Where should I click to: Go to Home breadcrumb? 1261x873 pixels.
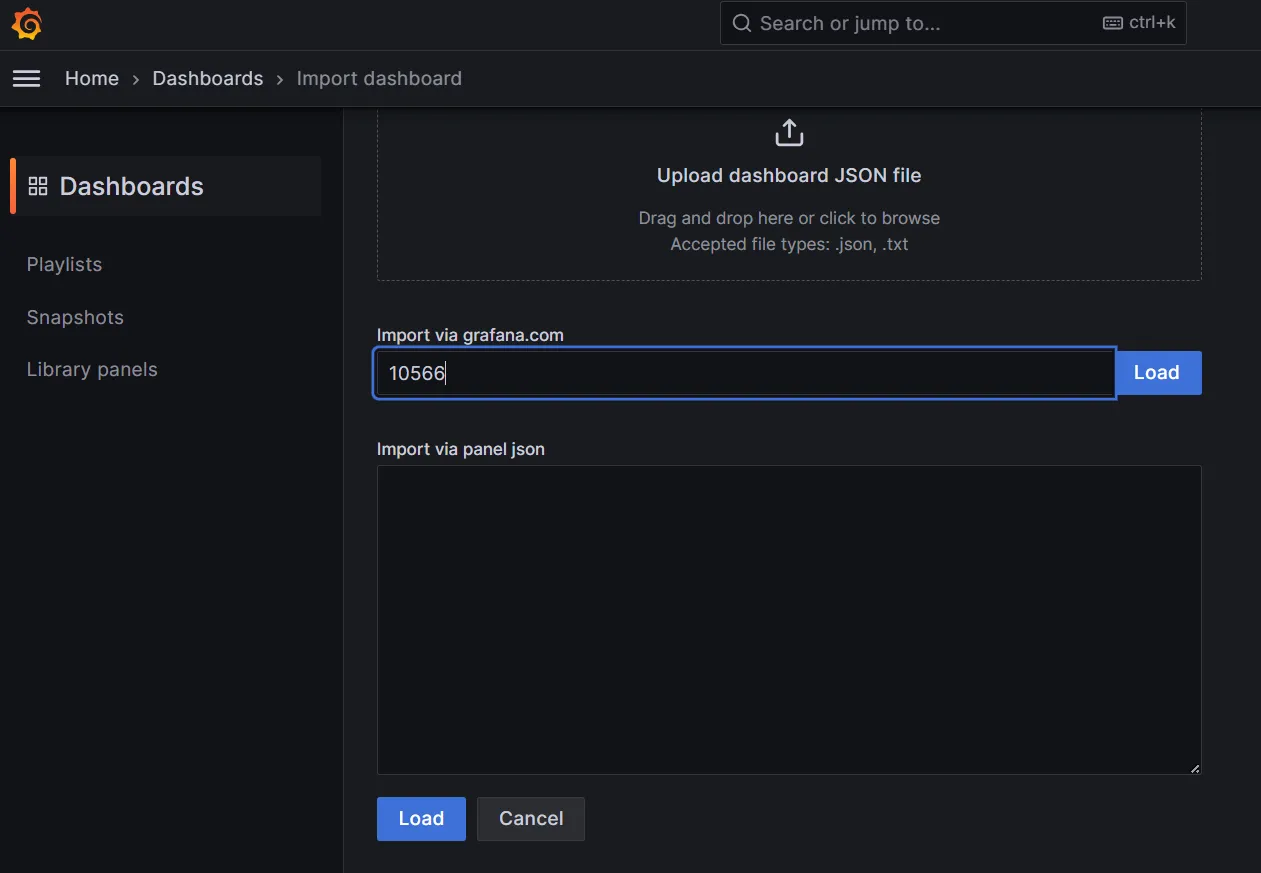[92, 78]
